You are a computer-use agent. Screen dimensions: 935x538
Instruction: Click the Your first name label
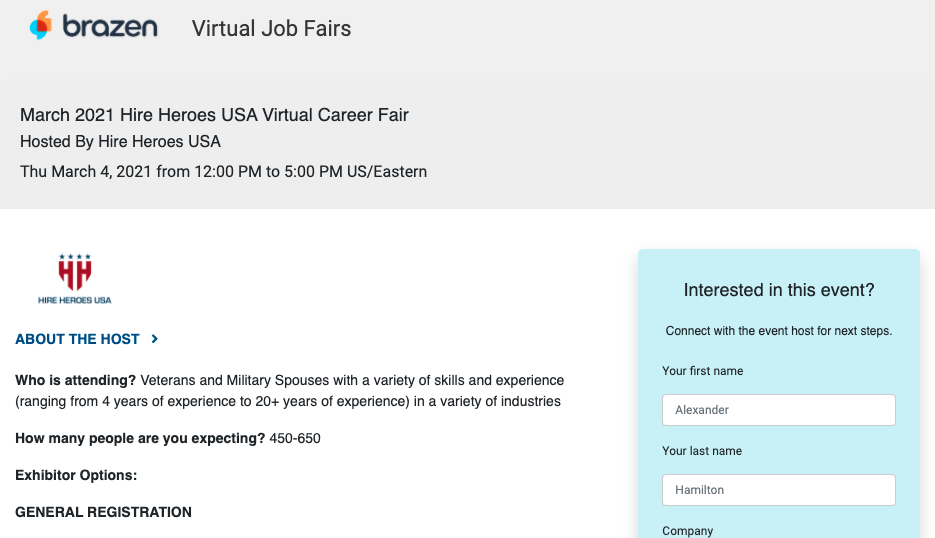[702, 371]
